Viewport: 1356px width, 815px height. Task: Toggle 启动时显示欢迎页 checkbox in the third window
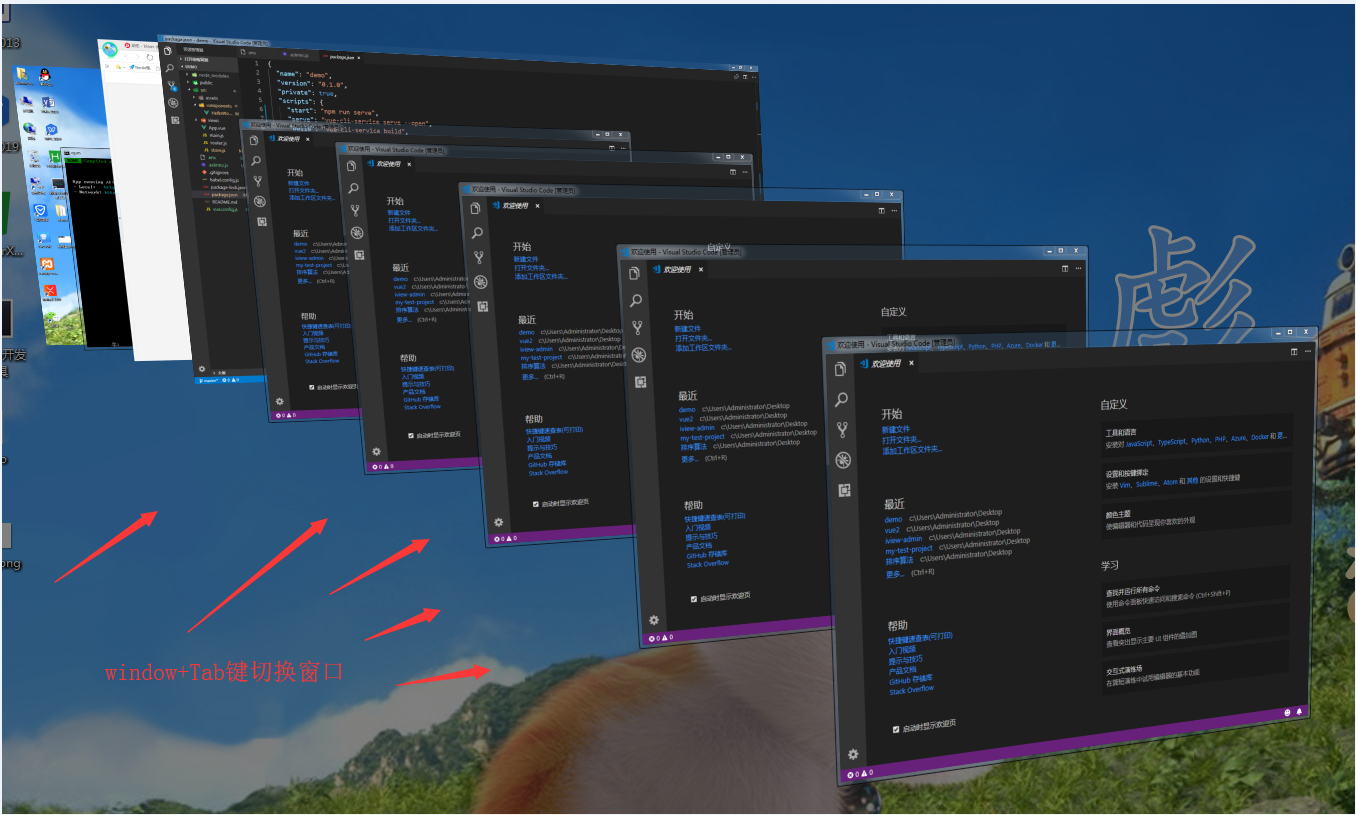(x=536, y=503)
